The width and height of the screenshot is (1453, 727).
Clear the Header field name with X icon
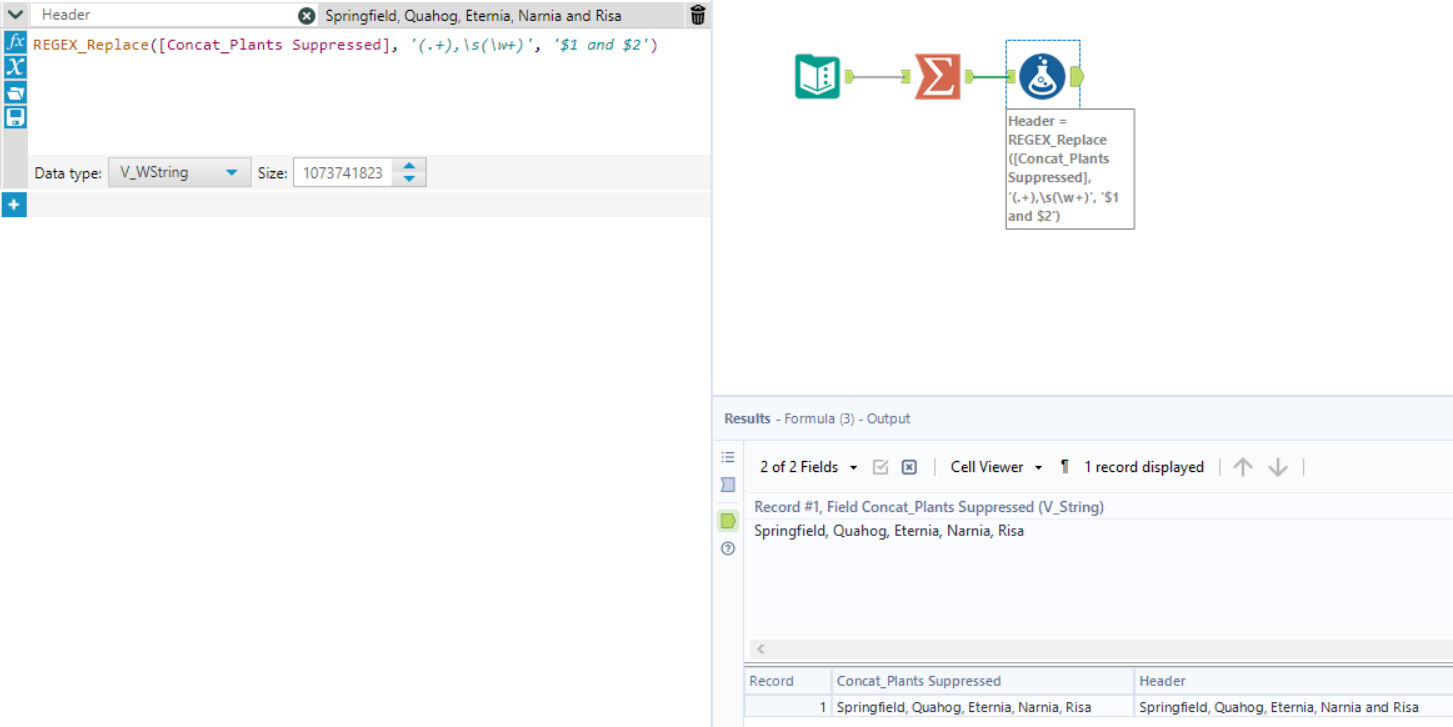(307, 16)
